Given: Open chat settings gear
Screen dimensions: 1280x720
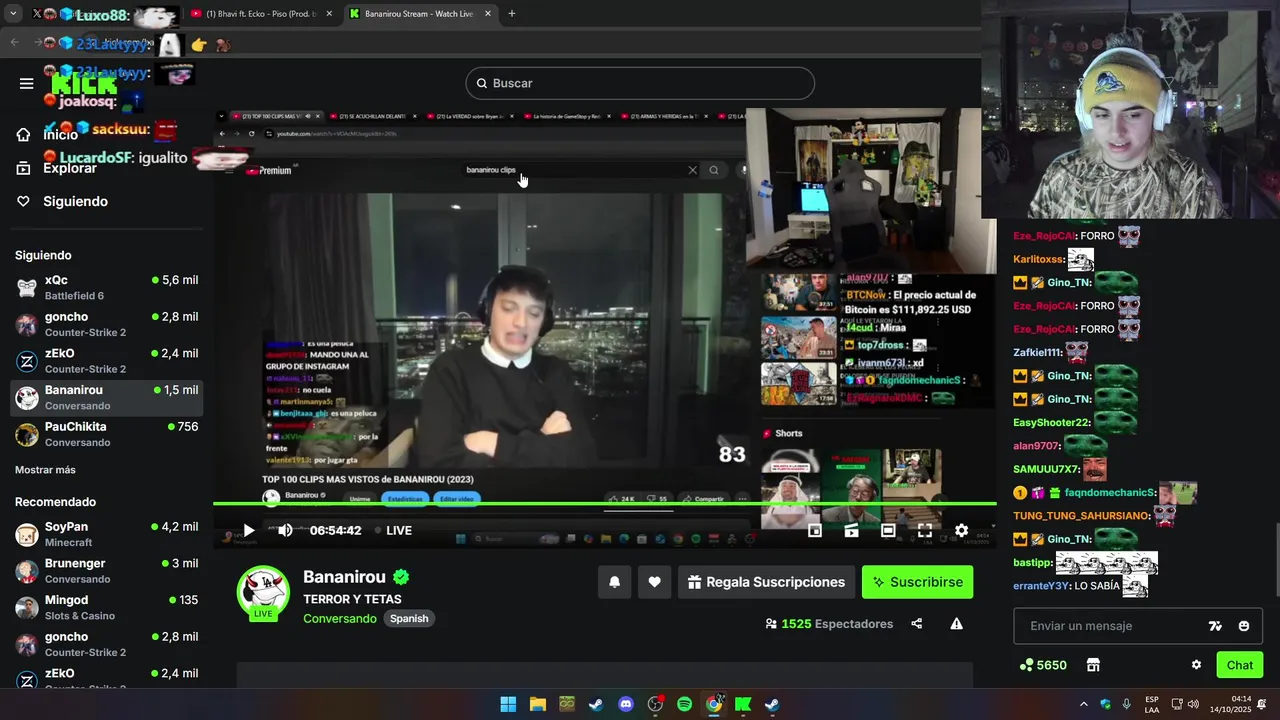Looking at the screenshot, I should 1196,665.
